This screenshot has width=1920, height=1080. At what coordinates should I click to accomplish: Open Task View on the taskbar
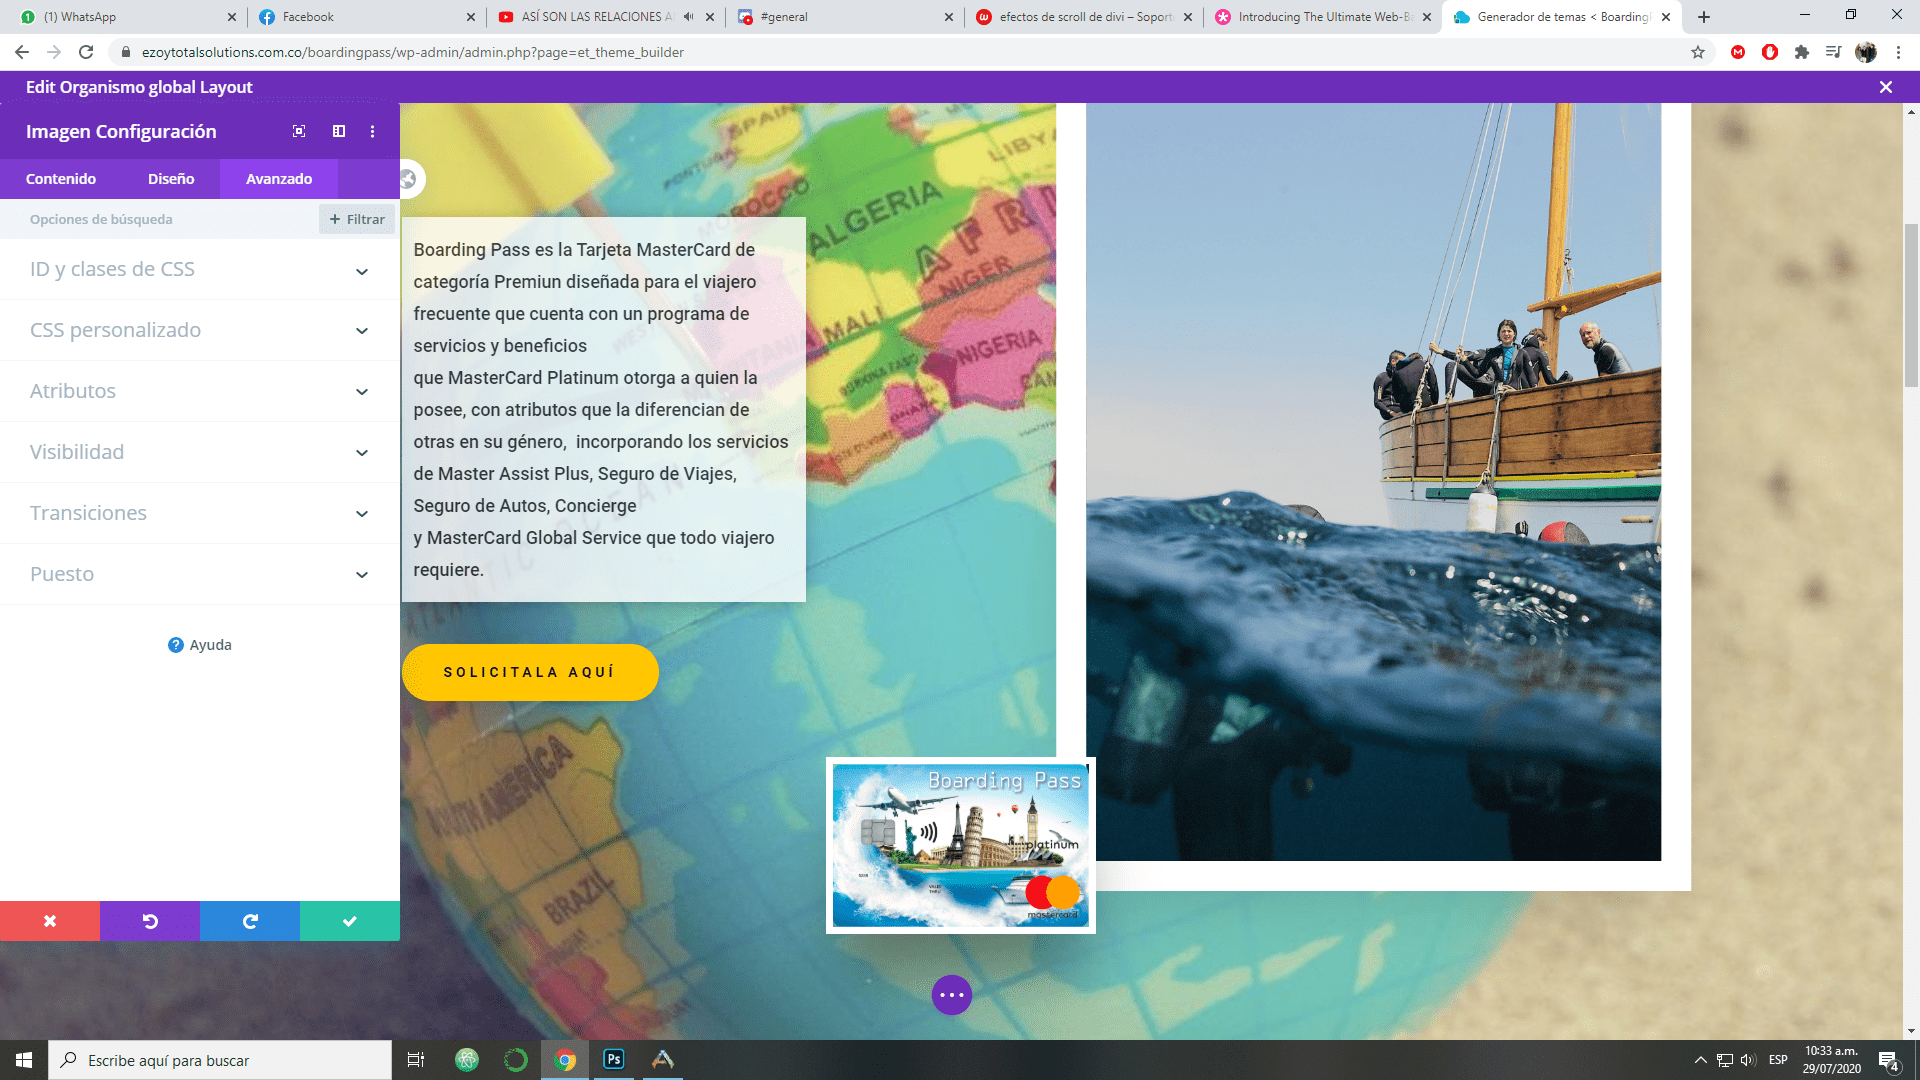point(416,1060)
